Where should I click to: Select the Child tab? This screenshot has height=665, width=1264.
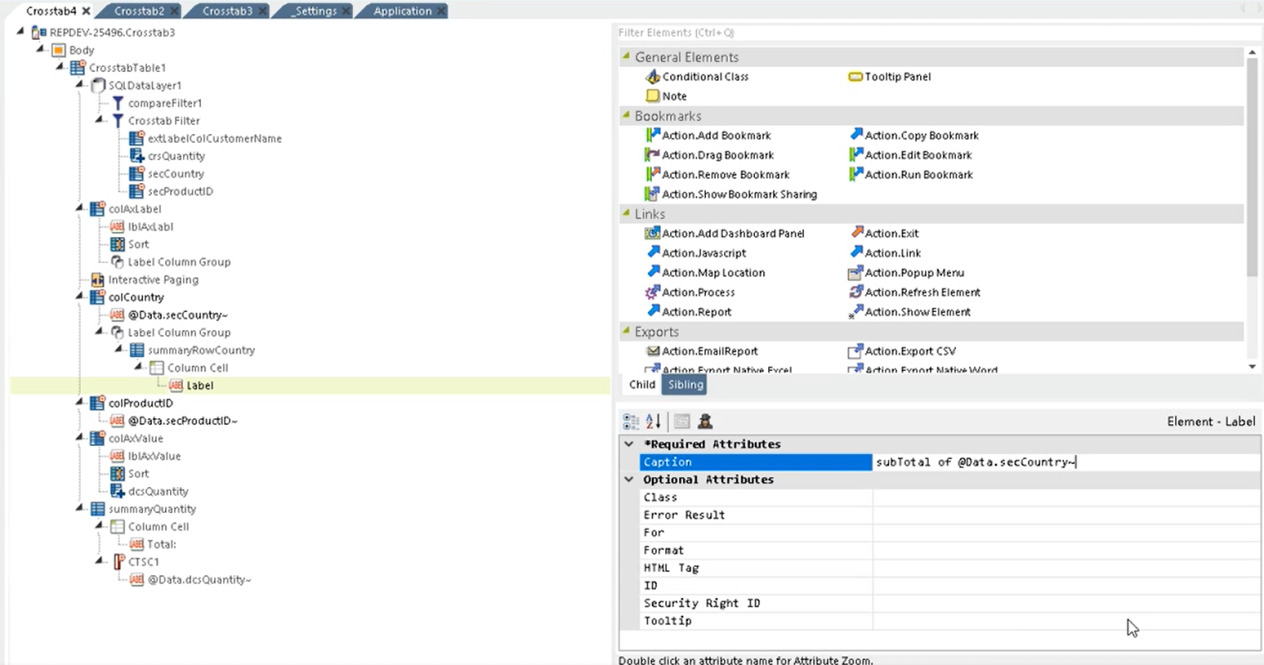tap(641, 385)
